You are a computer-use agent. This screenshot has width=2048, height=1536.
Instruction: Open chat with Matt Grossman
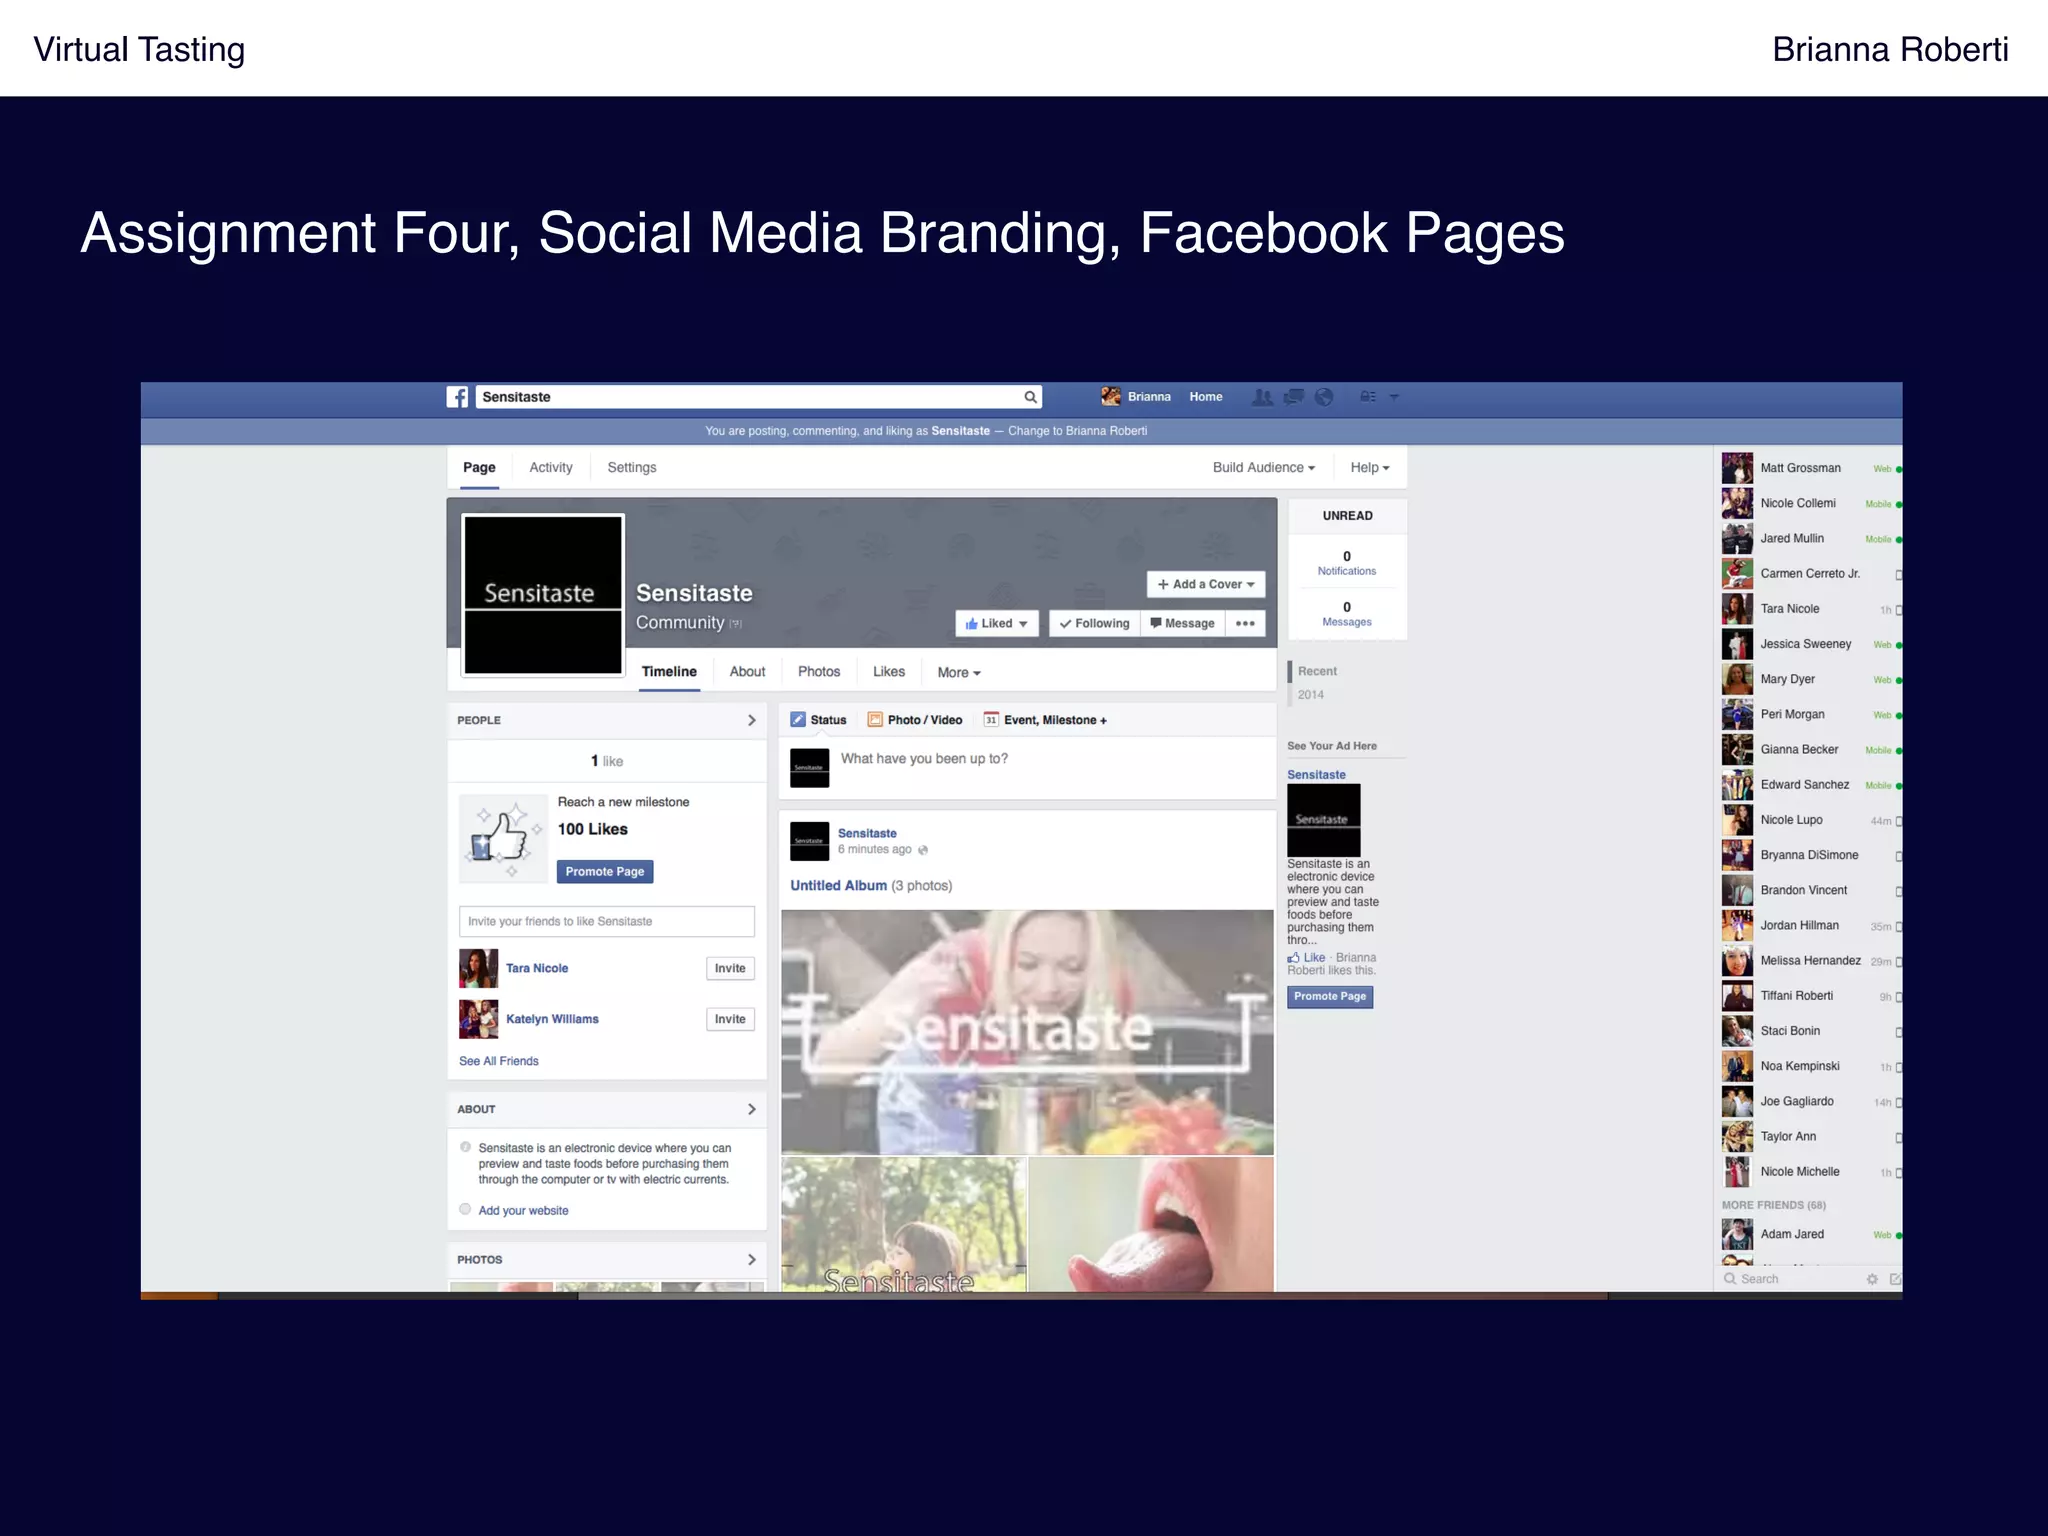1811,468
